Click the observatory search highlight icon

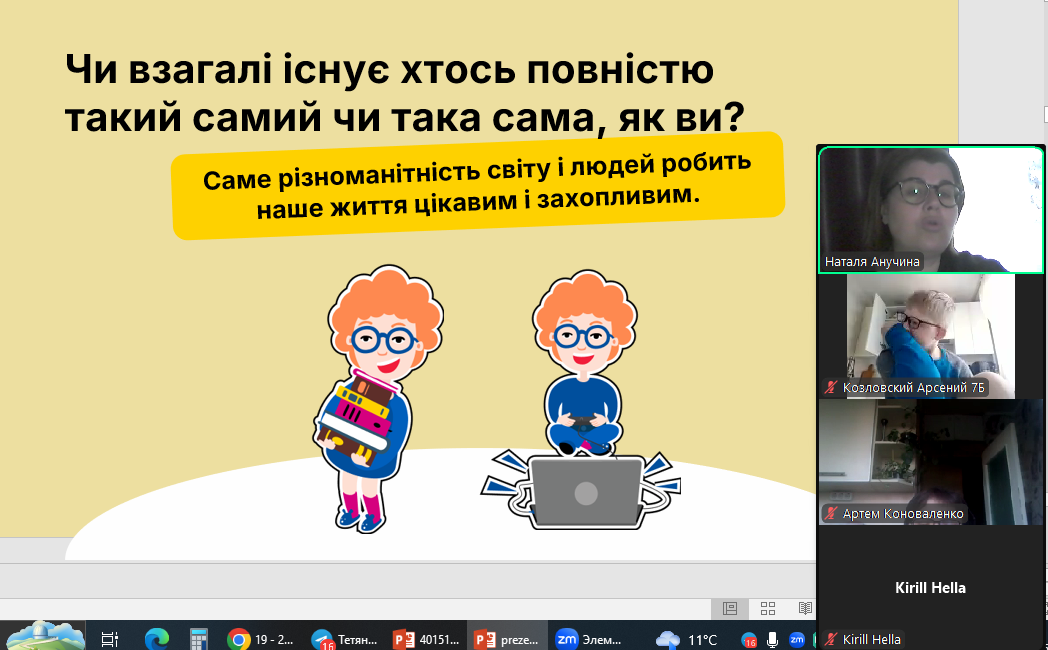(x=45, y=636)
